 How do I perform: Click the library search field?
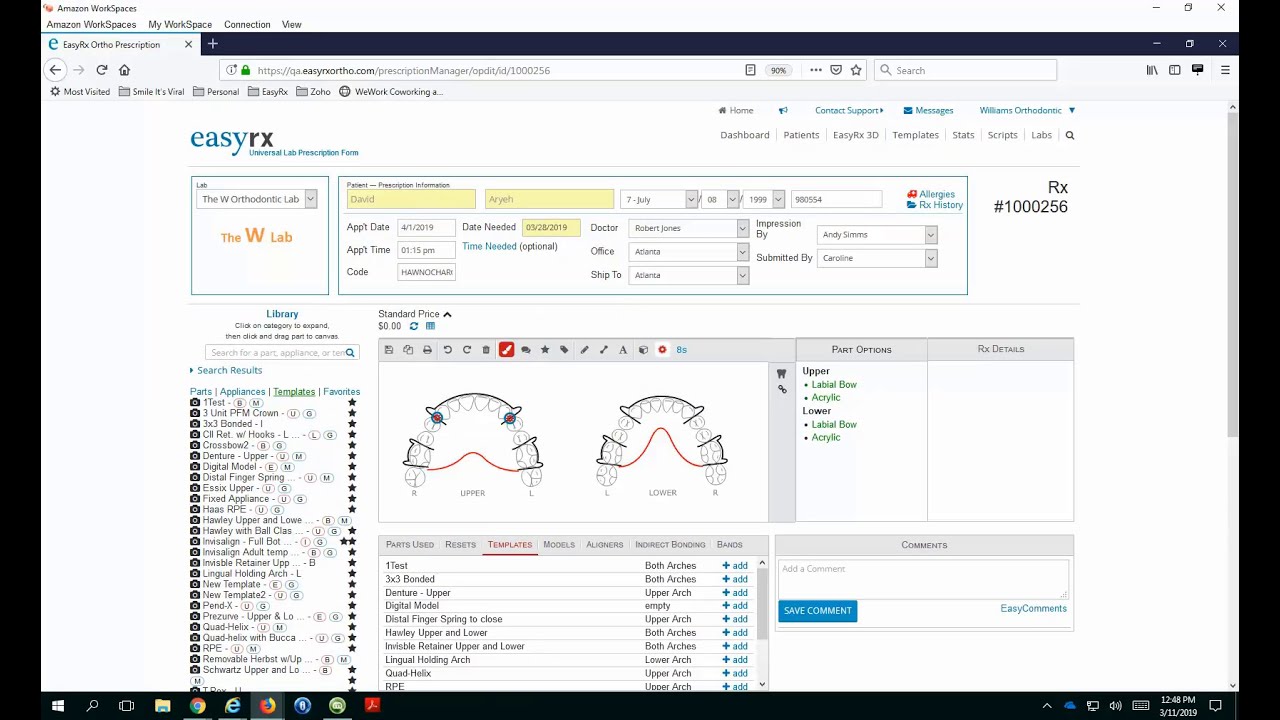(x=281, y=353)
